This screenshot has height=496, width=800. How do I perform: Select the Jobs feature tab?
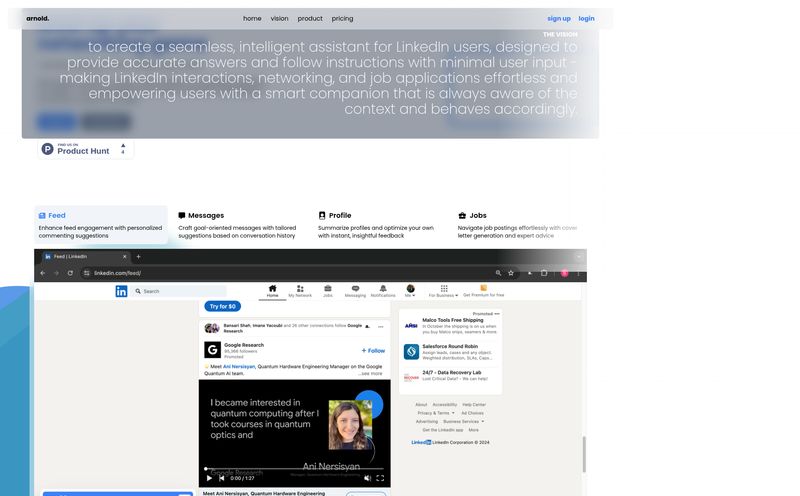(519, 225)
